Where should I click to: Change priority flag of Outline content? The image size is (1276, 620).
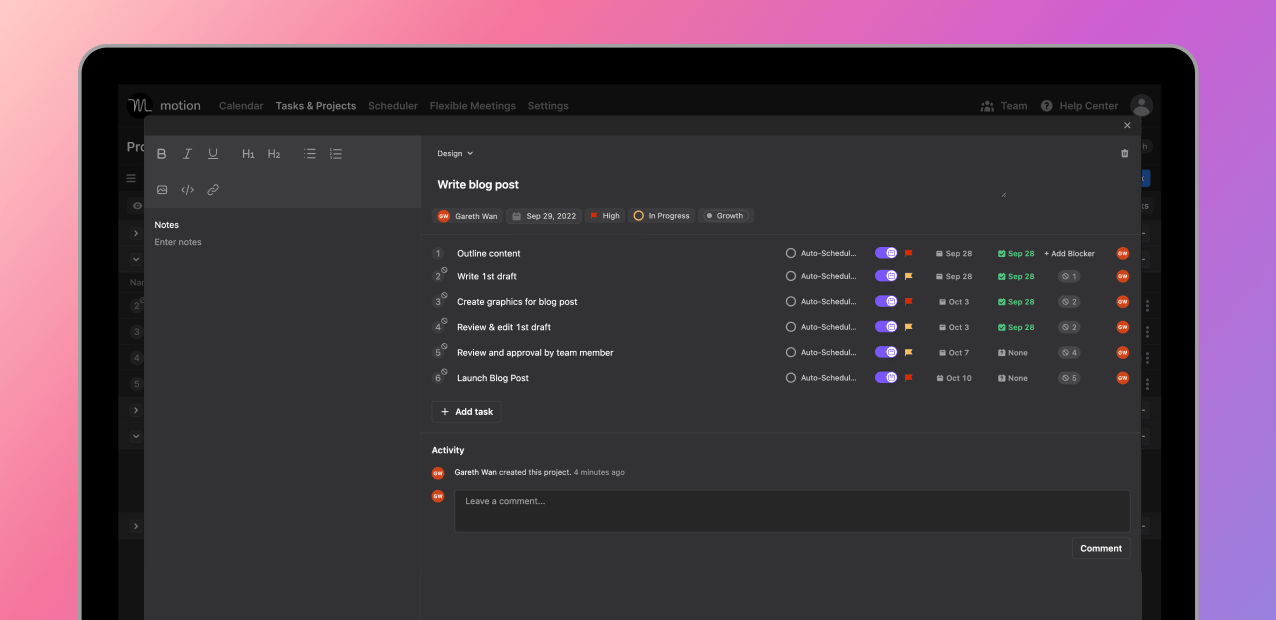pos(909,253)
